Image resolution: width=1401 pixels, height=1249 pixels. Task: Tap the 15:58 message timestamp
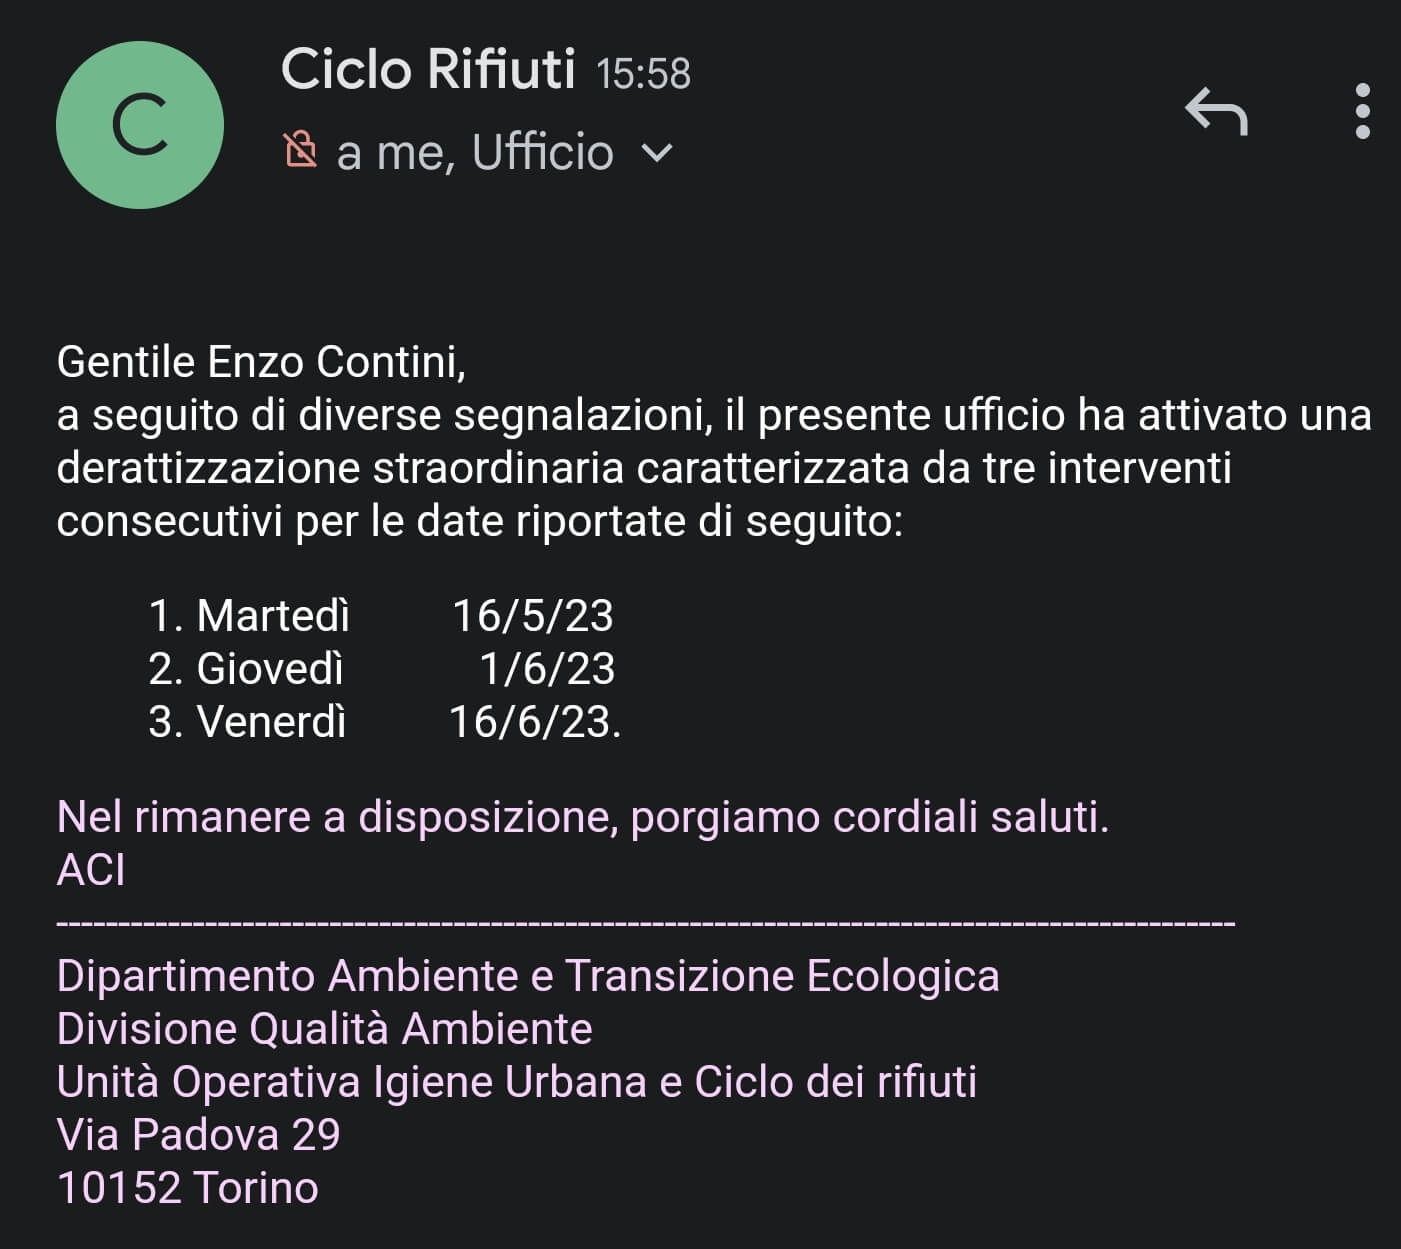[643, 74]
